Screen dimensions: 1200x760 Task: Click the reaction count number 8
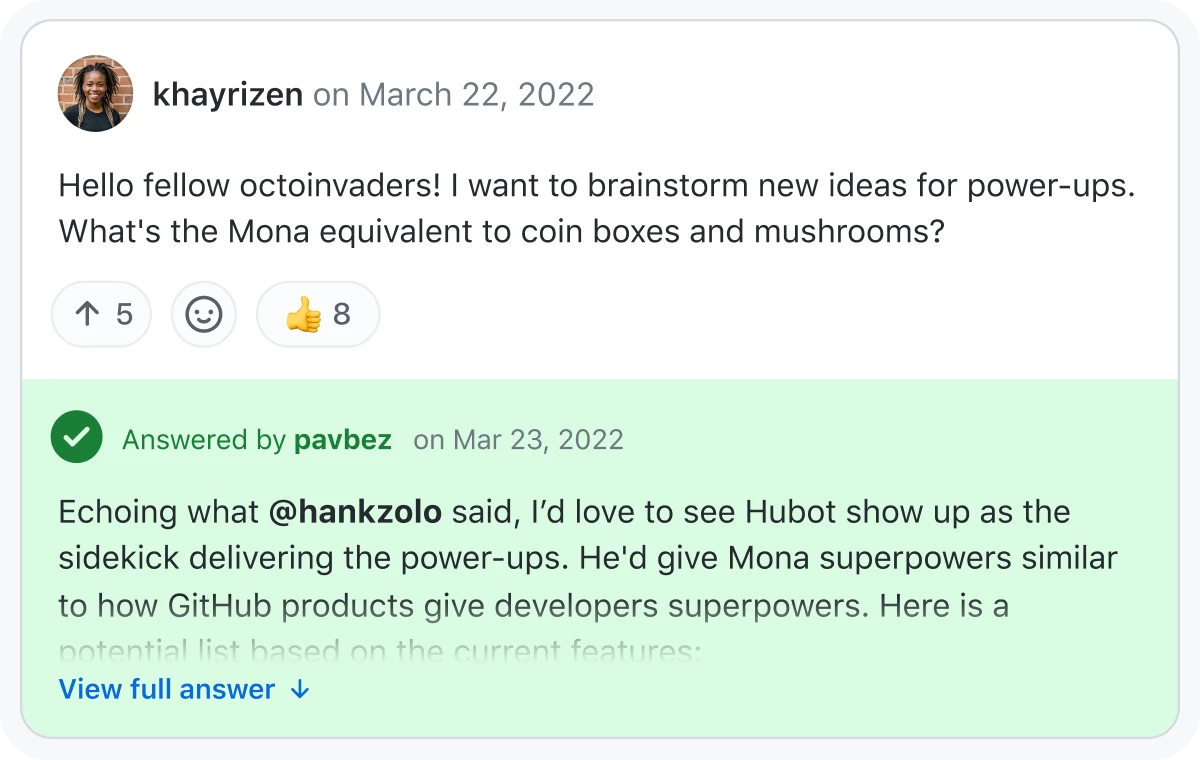(x=341, y=314)
